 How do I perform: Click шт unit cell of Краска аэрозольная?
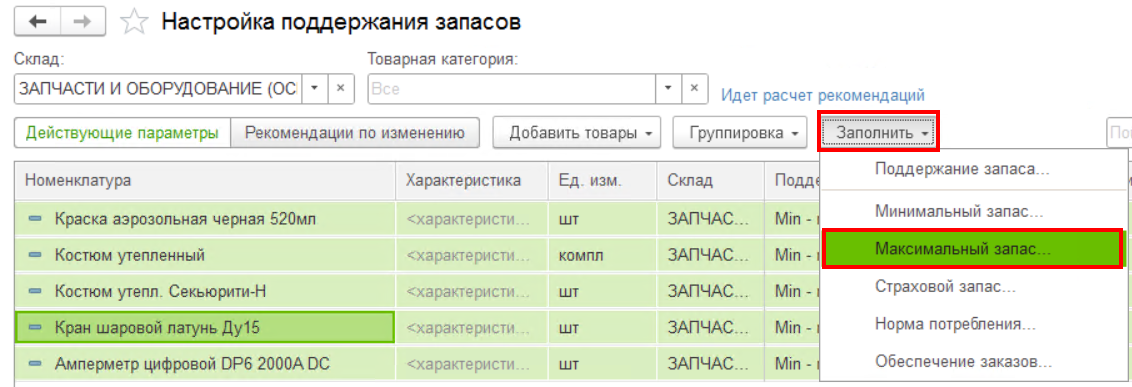pyautogui.click(x=603, y=218)
